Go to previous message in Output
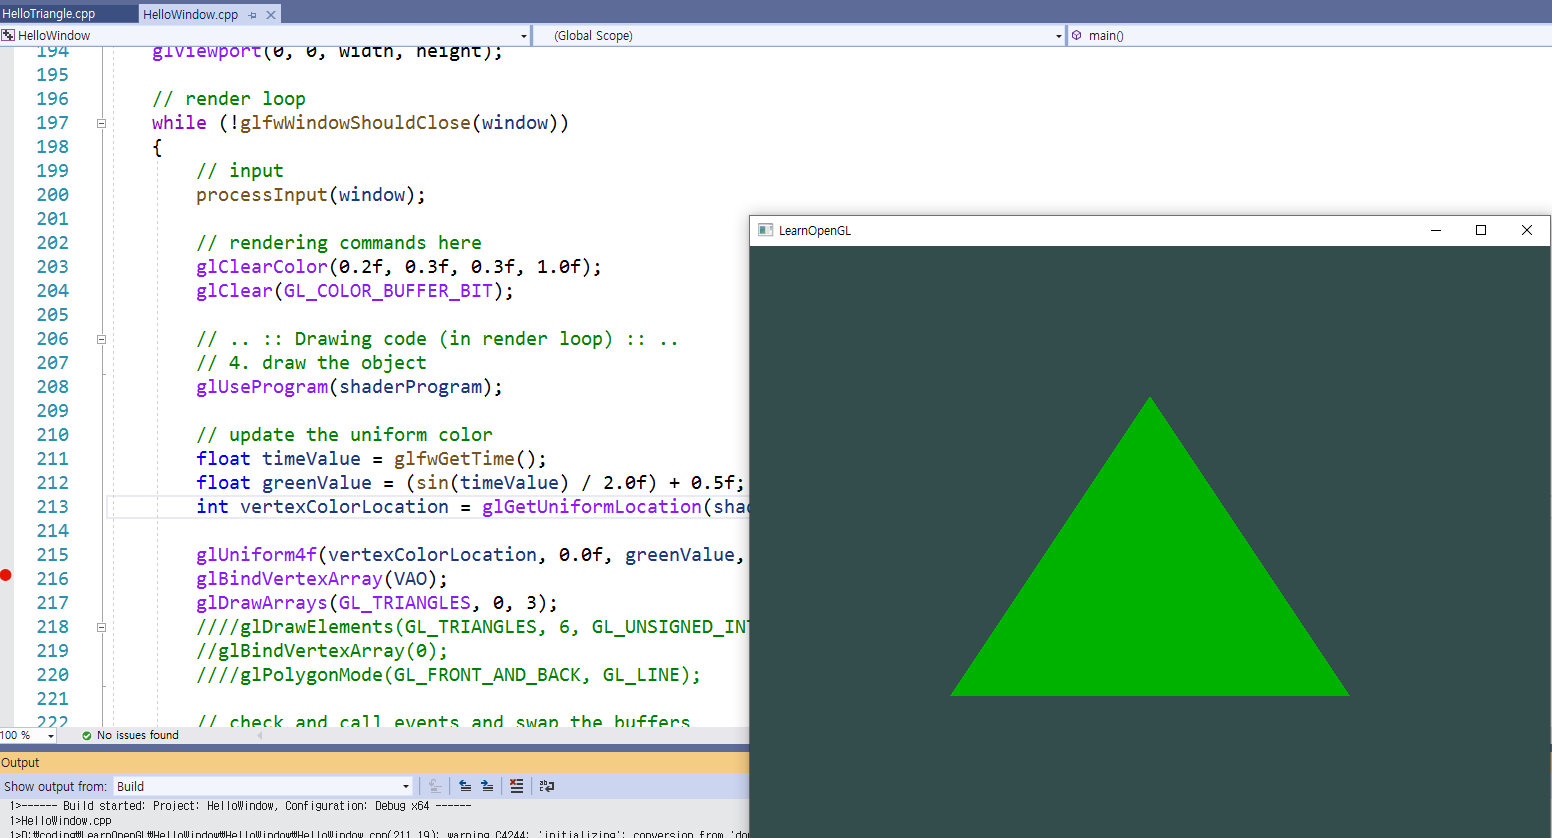The height and width of the screenshot is (838, 1552). tap(465, 786)
